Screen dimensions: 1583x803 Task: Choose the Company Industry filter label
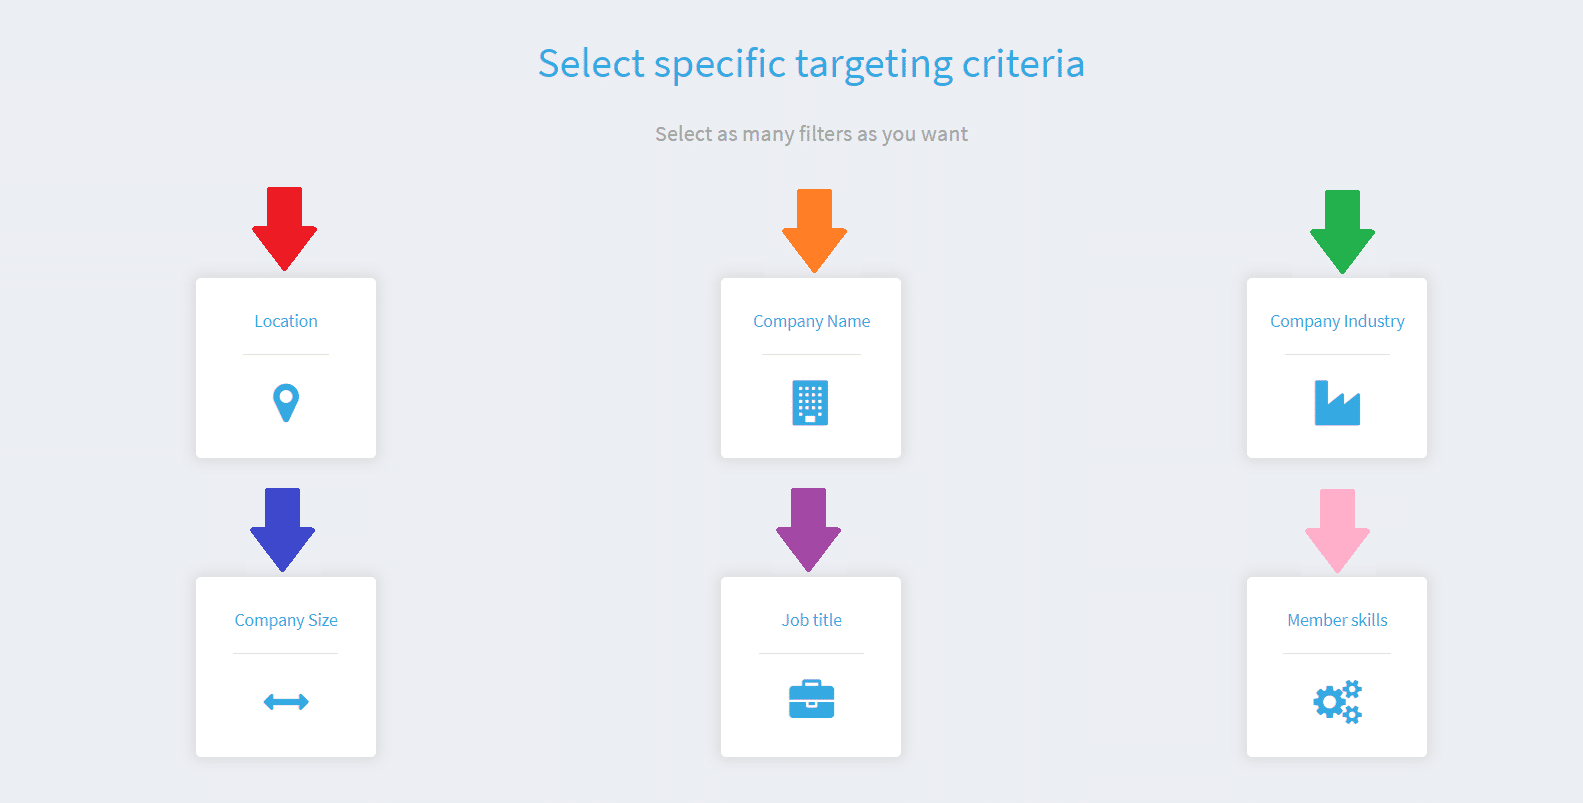point(1337,321)
